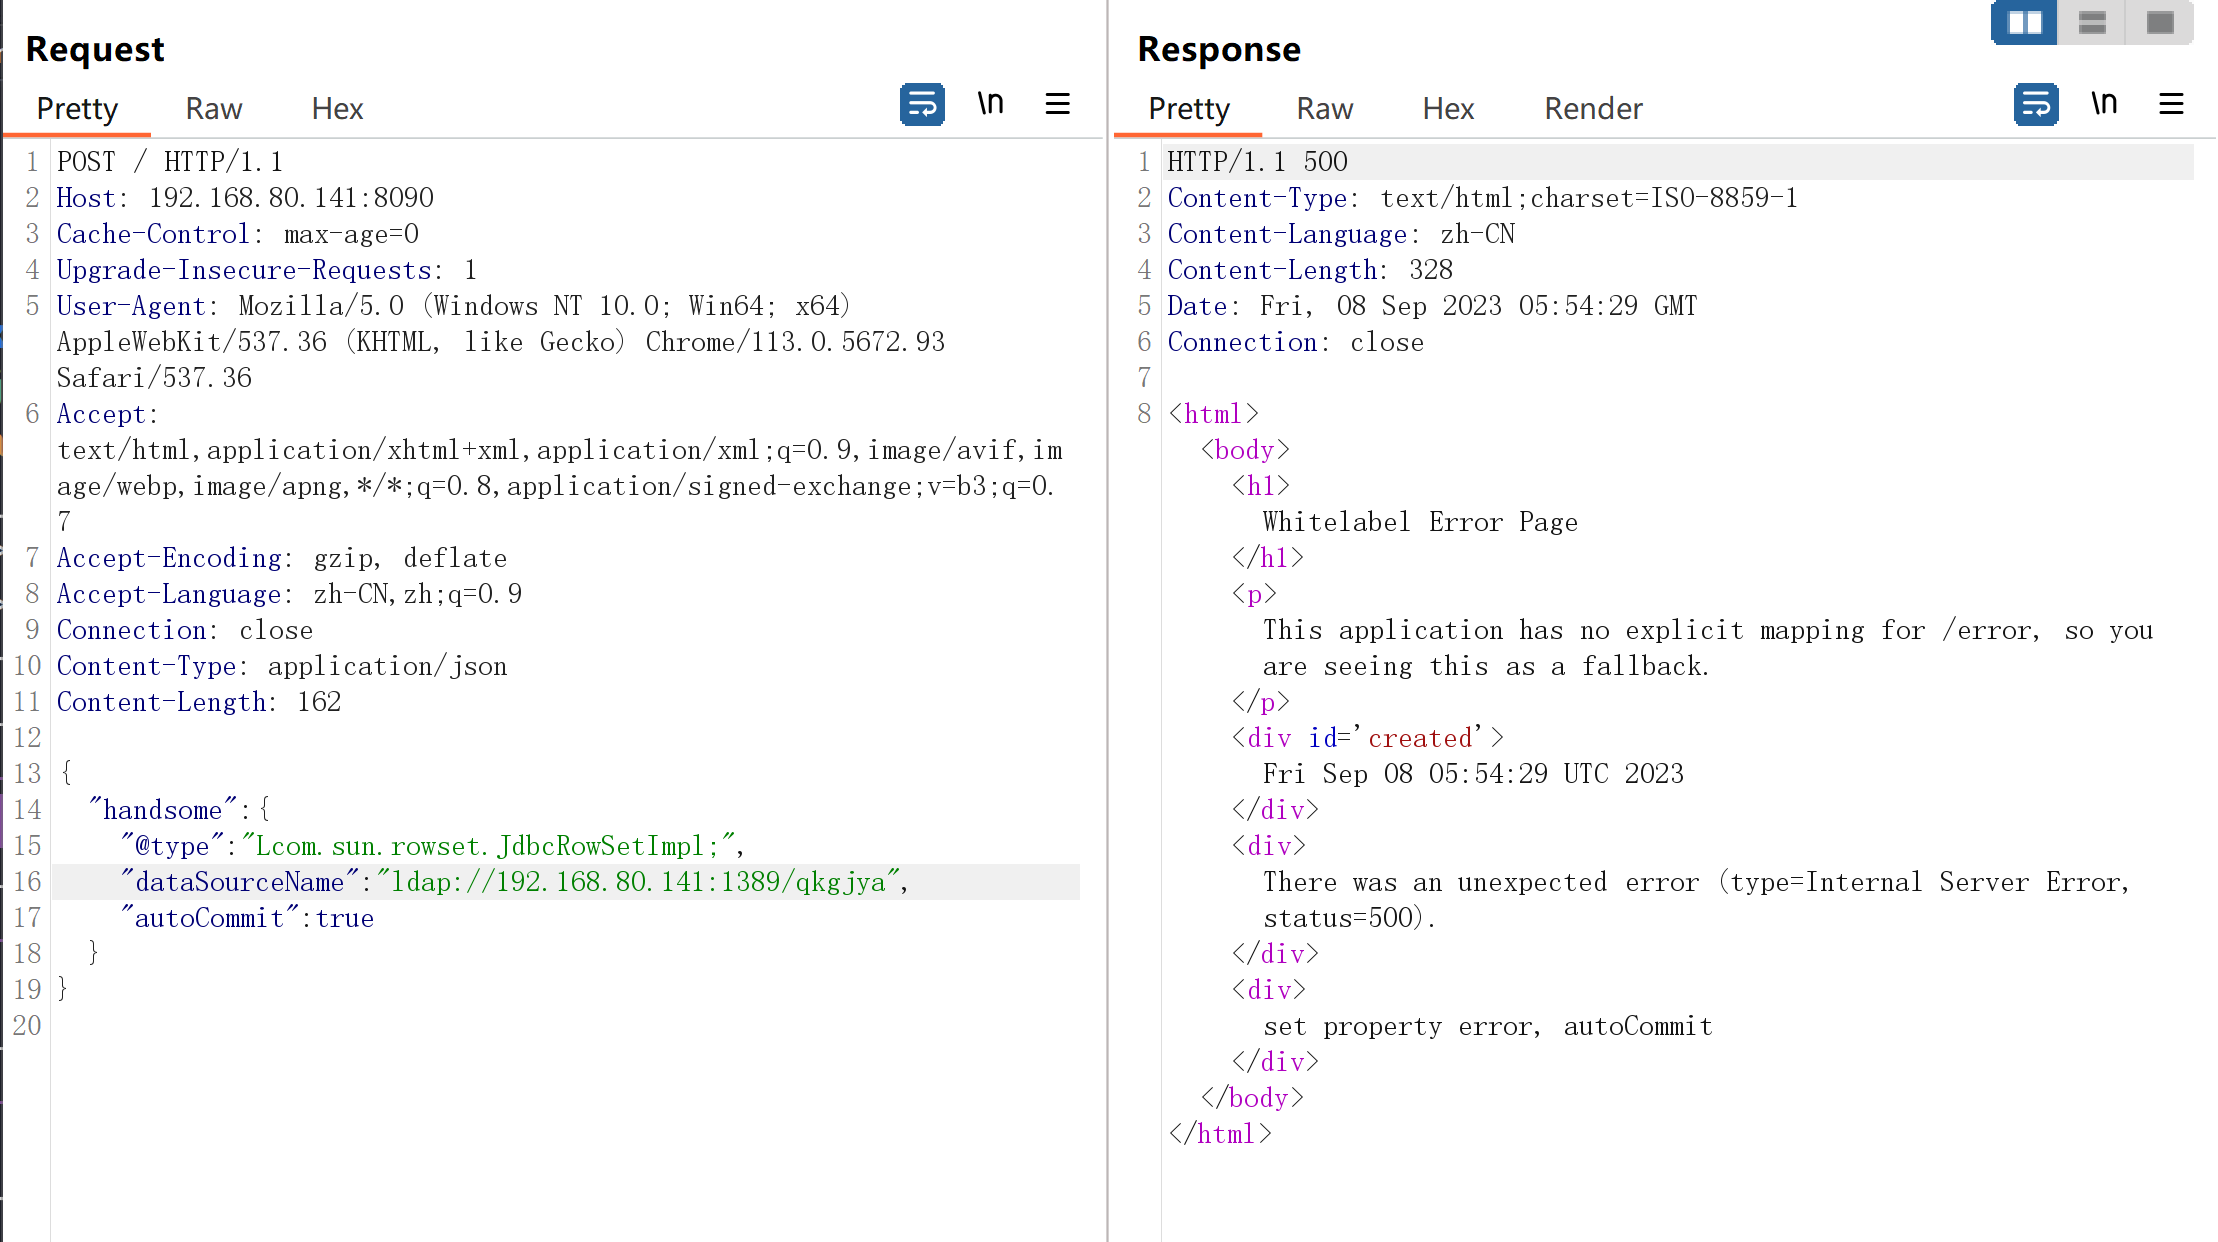Open the Response Render tab
The height and width of the screenshot is (1242, 2218).
(1593, 108)
